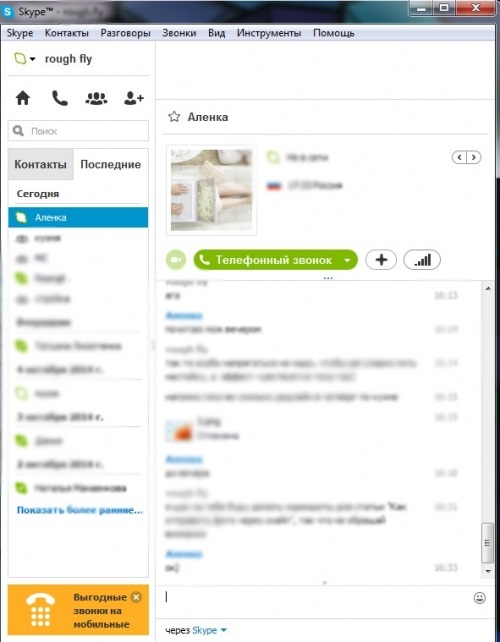This screenshot has width=500, height=642.
Task: Click the add contact icon
Action: (x=133, y=98)
